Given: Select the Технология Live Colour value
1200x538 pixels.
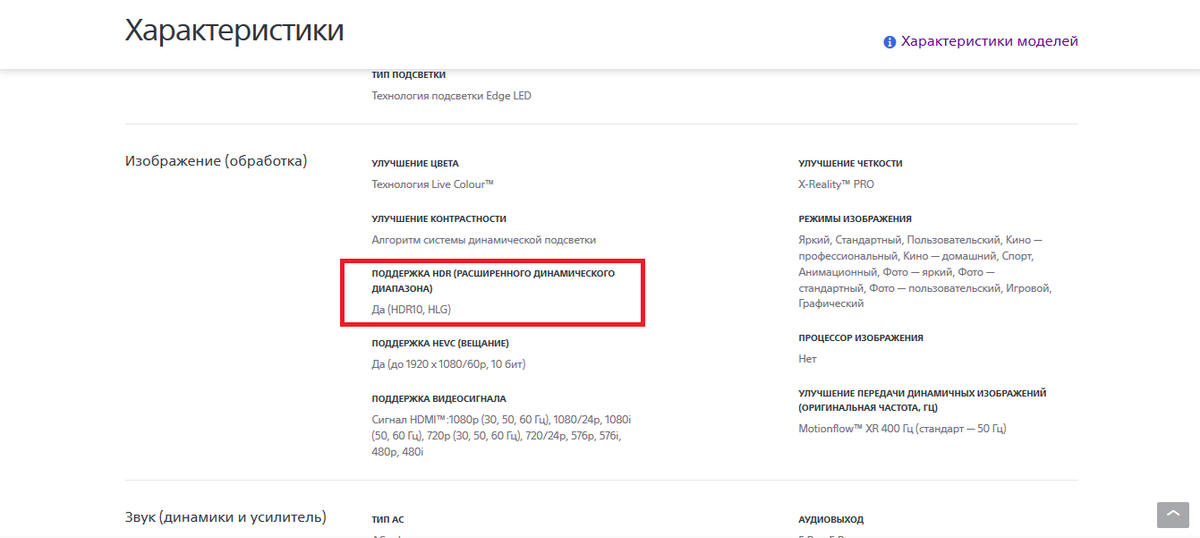Looking at the screenshot, I should point(433,184).
